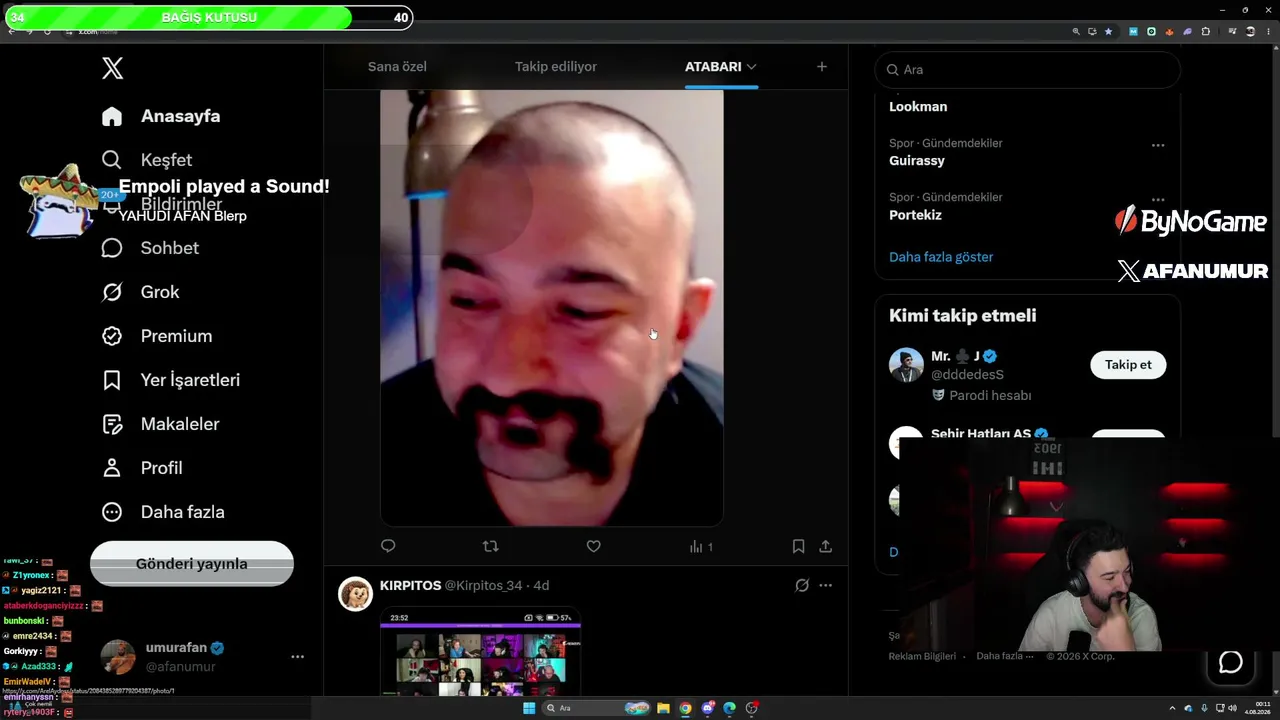The image size is (1280, 720).
Task: Open the KIRPITOS display name link
Action: pos(410,586)
